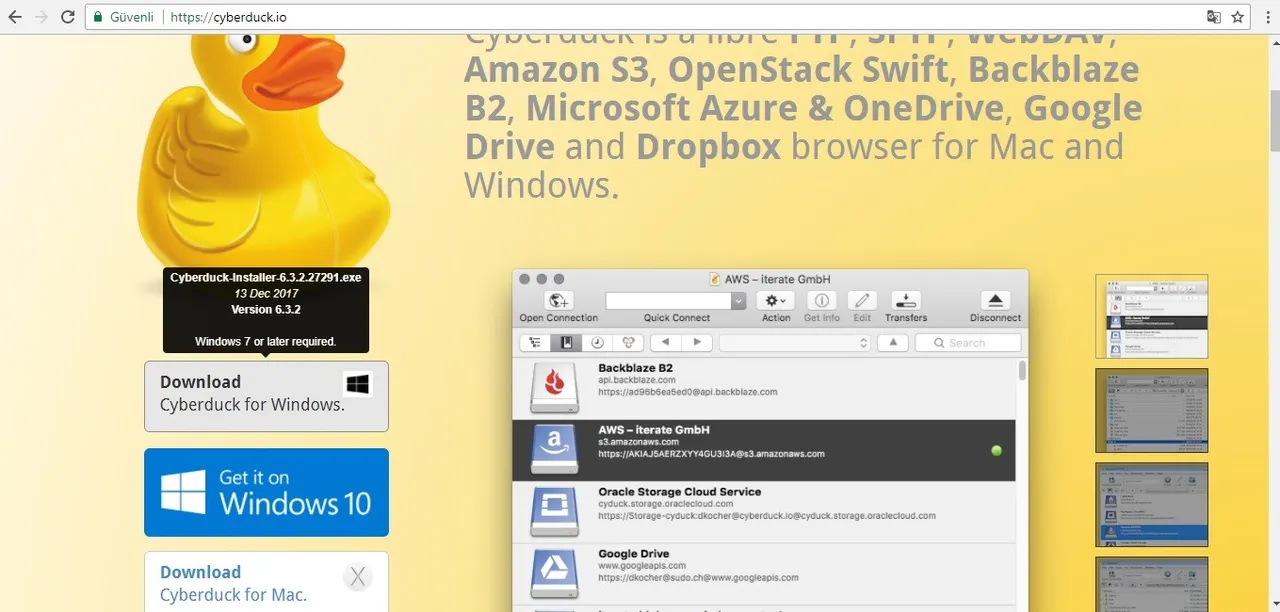Click the Get Info icon
1280x612 pixels.
point(821,300)
